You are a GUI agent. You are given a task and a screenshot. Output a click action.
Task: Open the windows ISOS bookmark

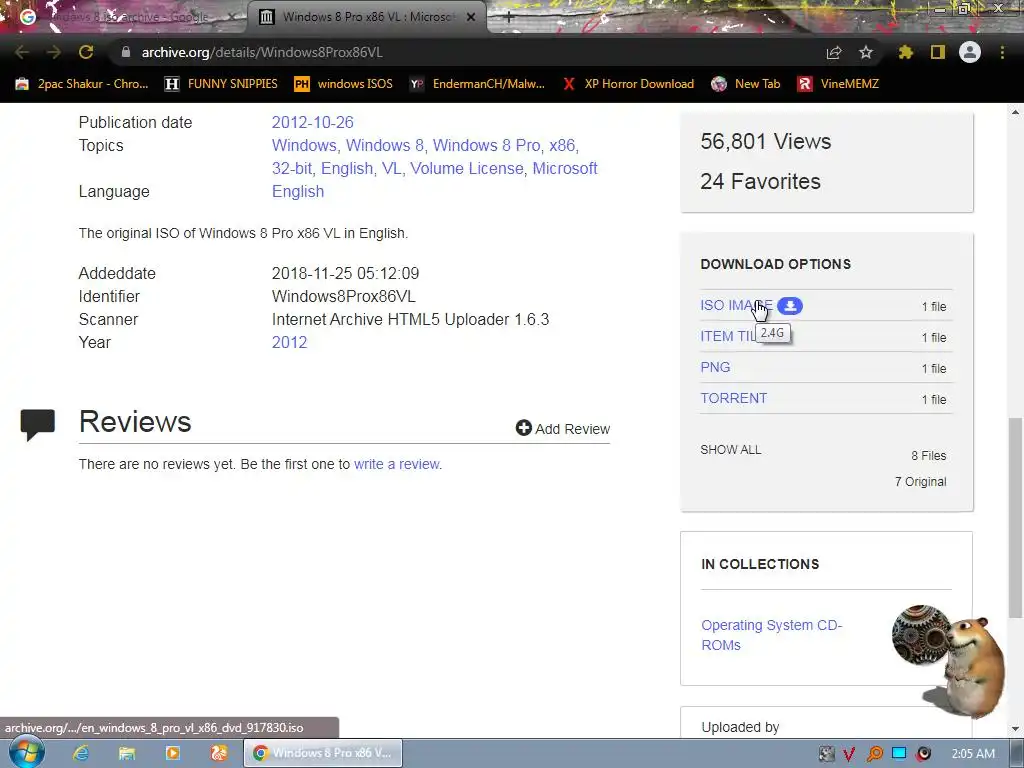[344, 84]
